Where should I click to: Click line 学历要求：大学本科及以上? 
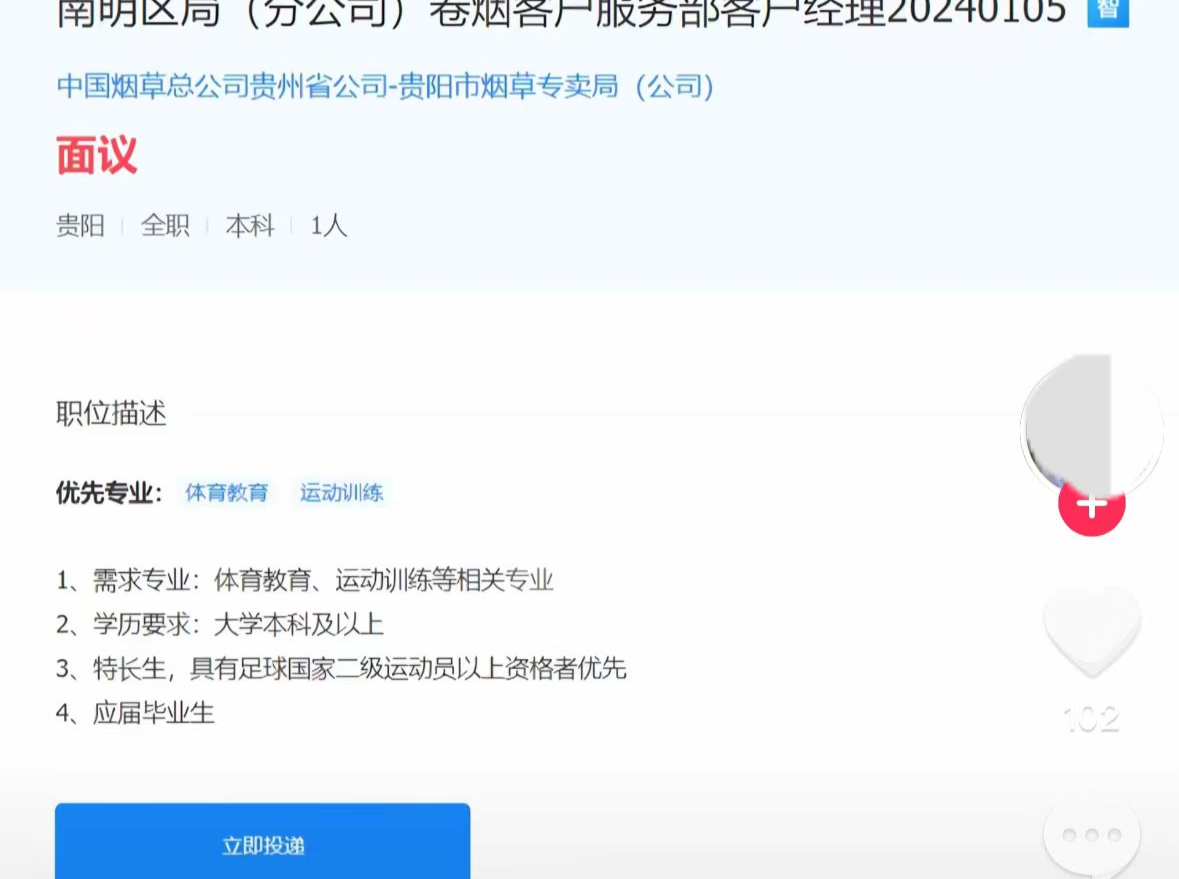point(220,625)
